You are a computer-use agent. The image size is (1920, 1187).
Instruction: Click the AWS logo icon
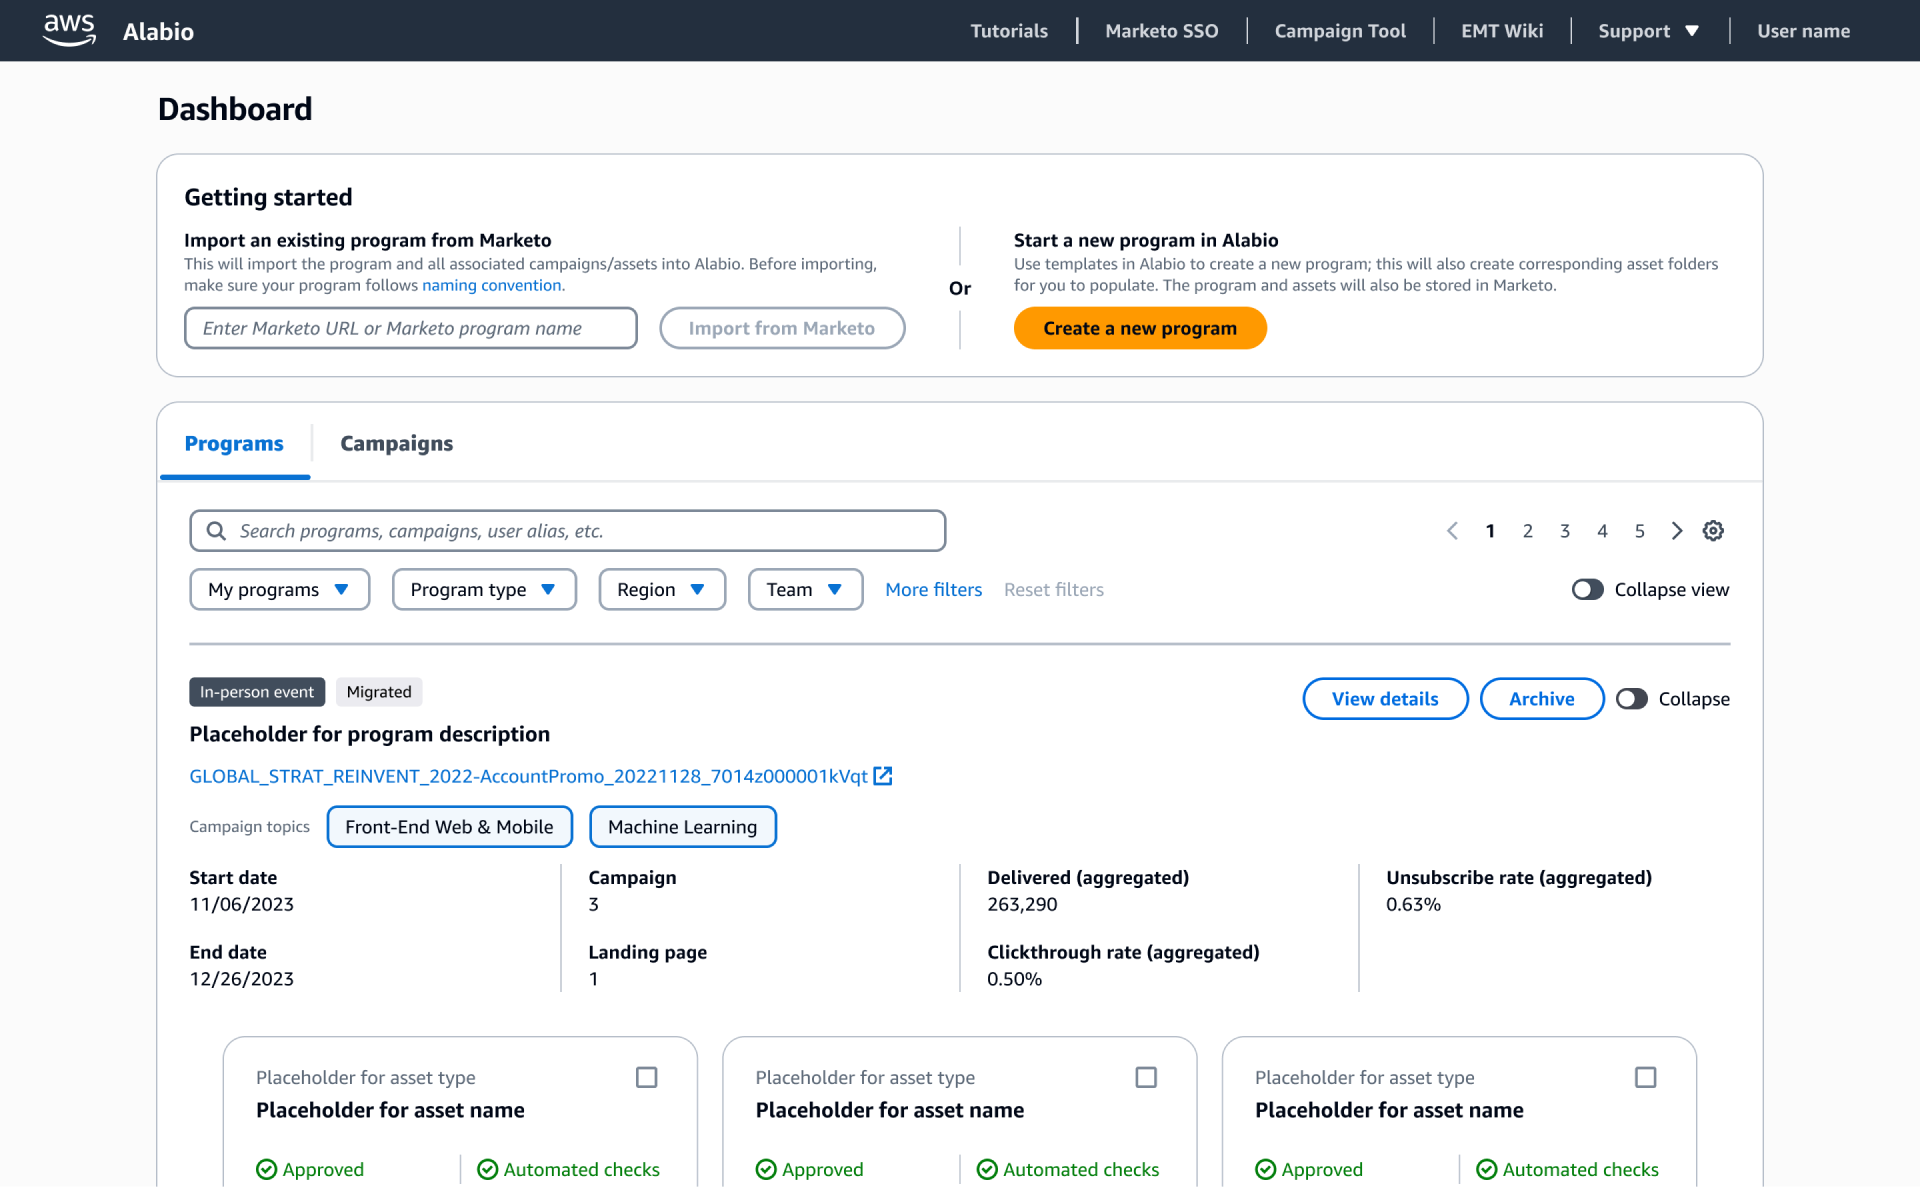(69, 30)
